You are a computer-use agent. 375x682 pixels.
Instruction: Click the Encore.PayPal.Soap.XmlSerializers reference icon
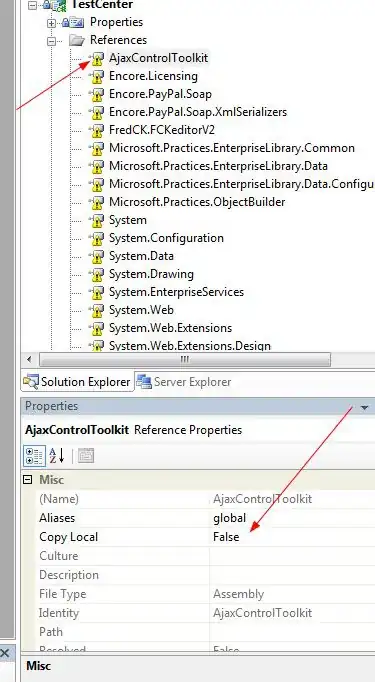[96, 112]
